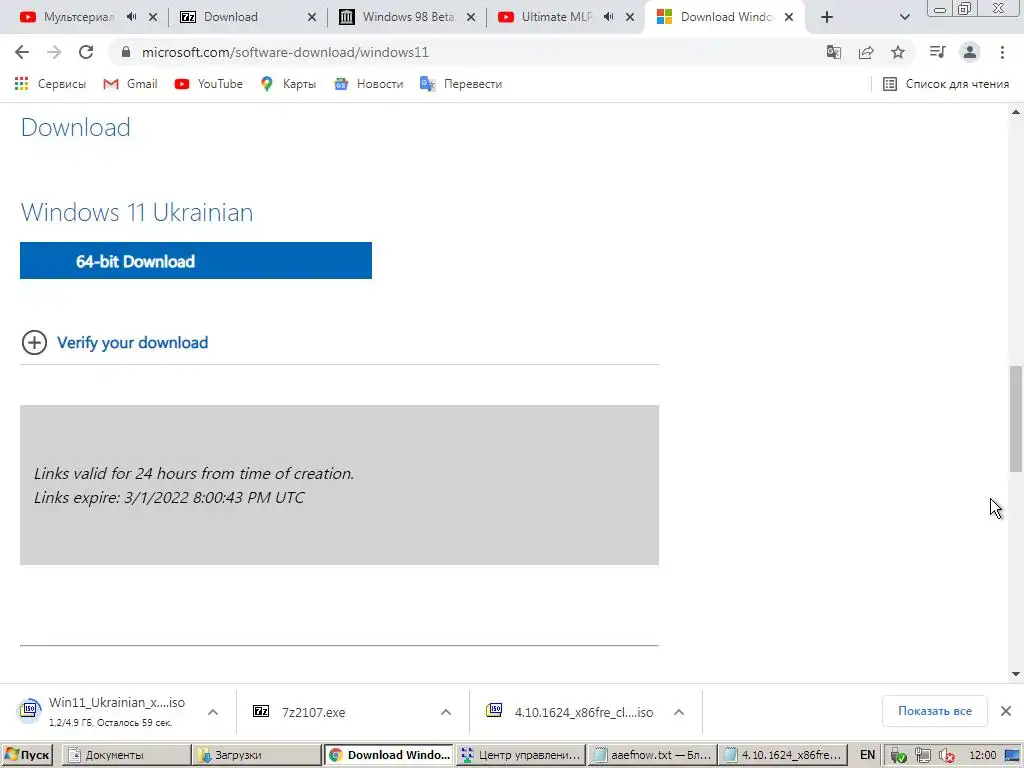Mute the Ultimate MLP tab audio icon
Image resolution: width=1024 pixels, height=768 pixels.
(609, 17)
